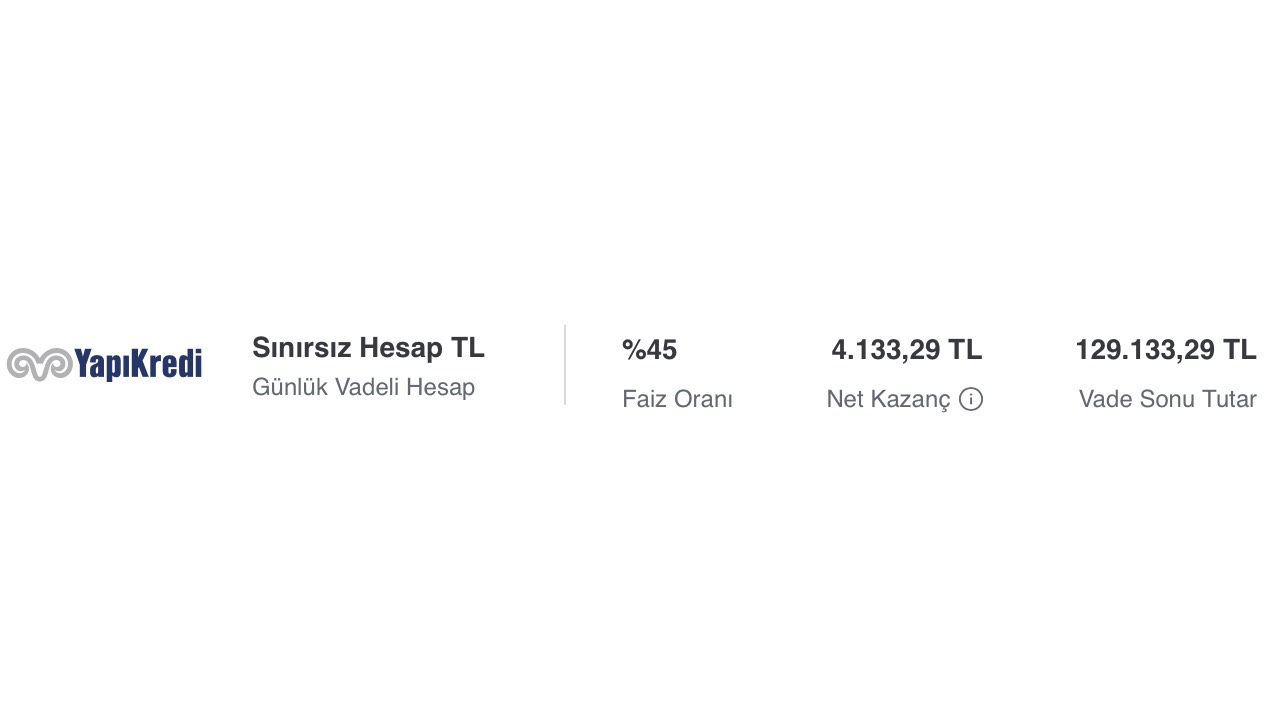Select the Net Kazanç label text
The height and width of the screenshot is (720, 1280).
(x=888, y=400)
